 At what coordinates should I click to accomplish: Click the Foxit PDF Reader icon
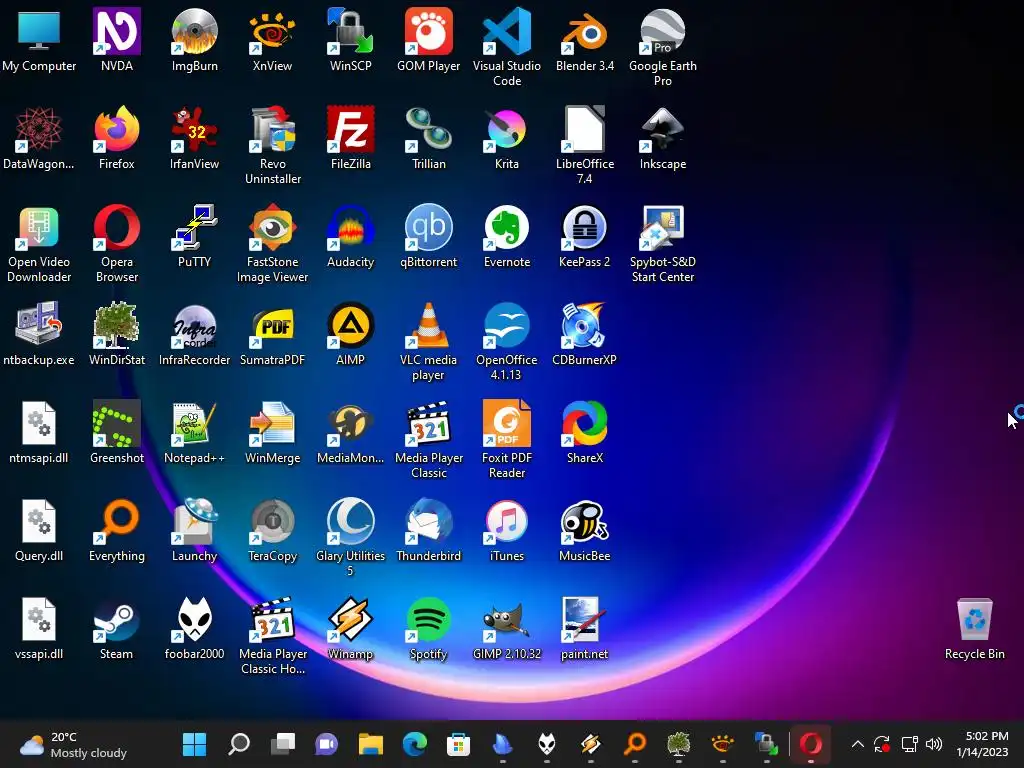(x=507, y=423)
